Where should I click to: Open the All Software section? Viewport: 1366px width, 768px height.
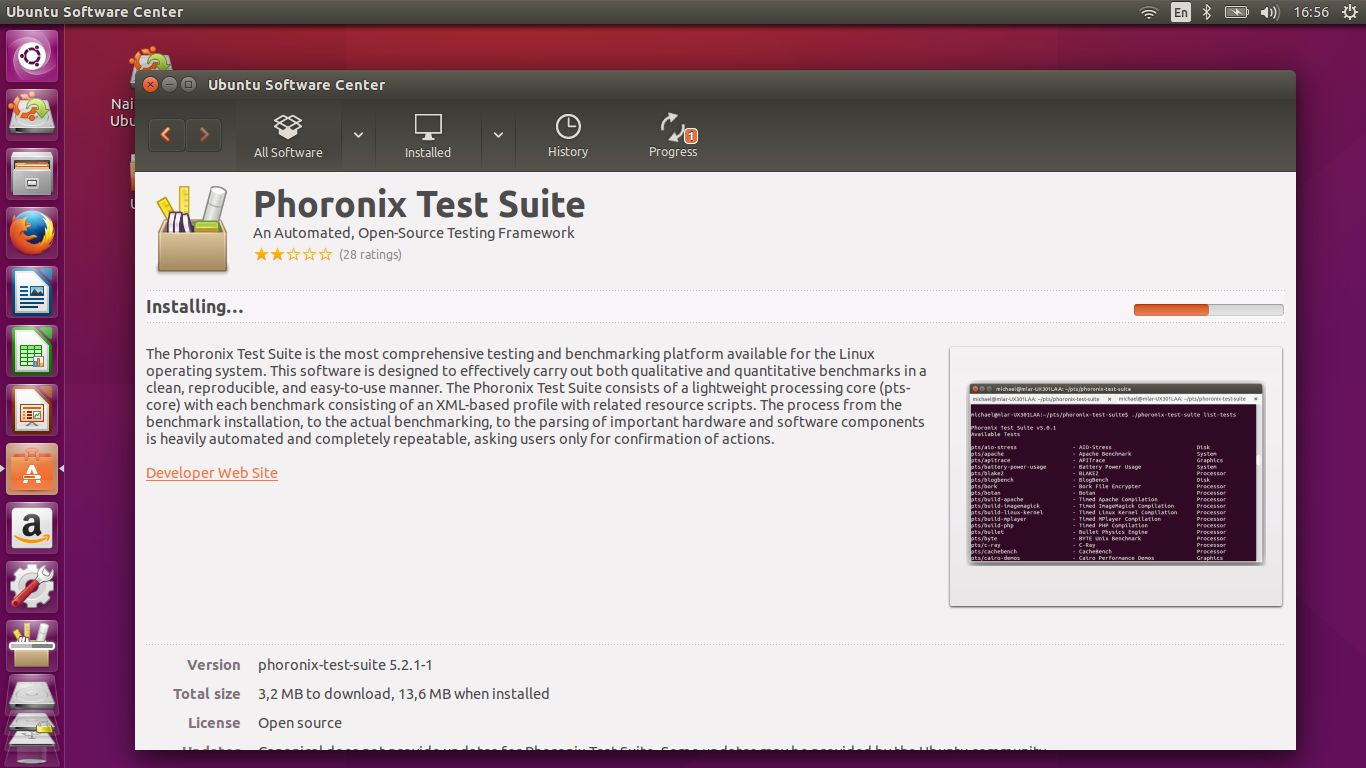point(288,136)
